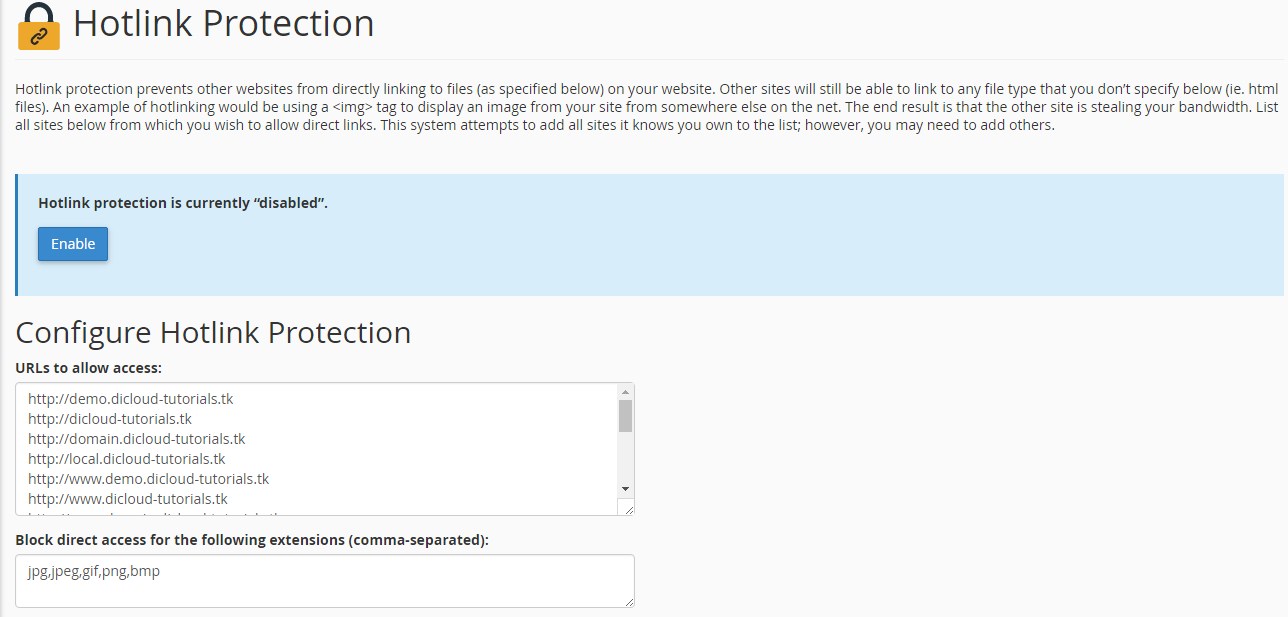Screen dimensions: 1288x617
Task: Select http://domain.dicloud-tutorials.tk in the allow list
Action: [137, 438]
